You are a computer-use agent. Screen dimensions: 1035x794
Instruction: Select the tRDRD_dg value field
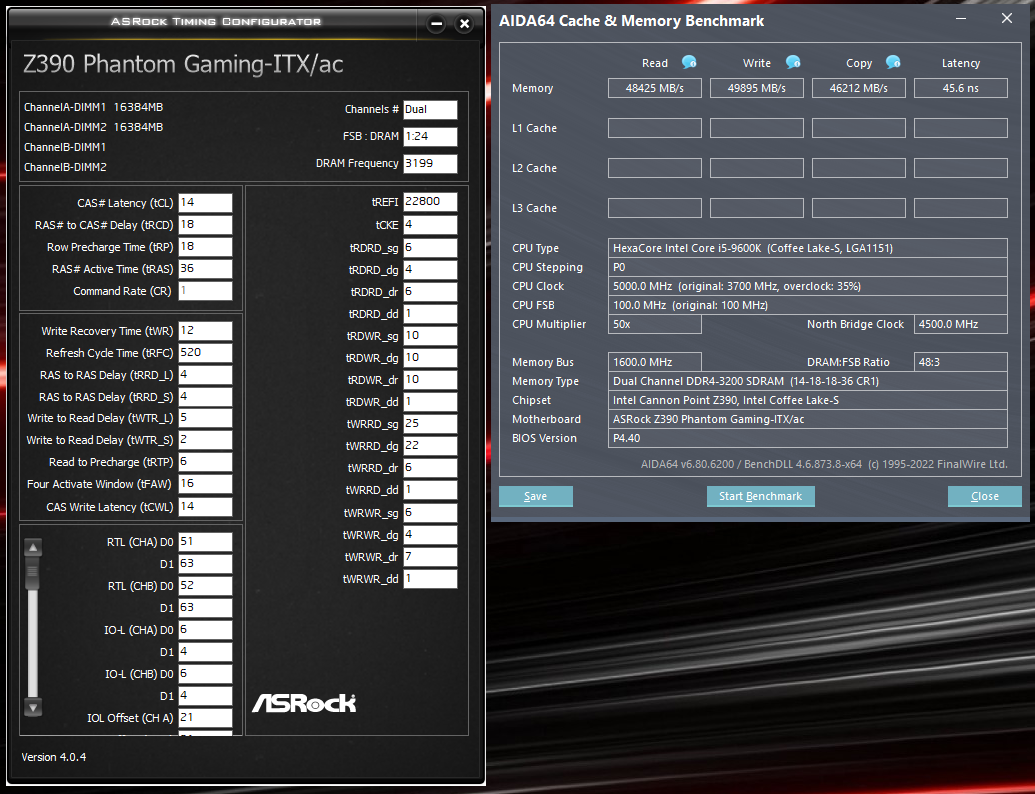(x=430, y=270)
